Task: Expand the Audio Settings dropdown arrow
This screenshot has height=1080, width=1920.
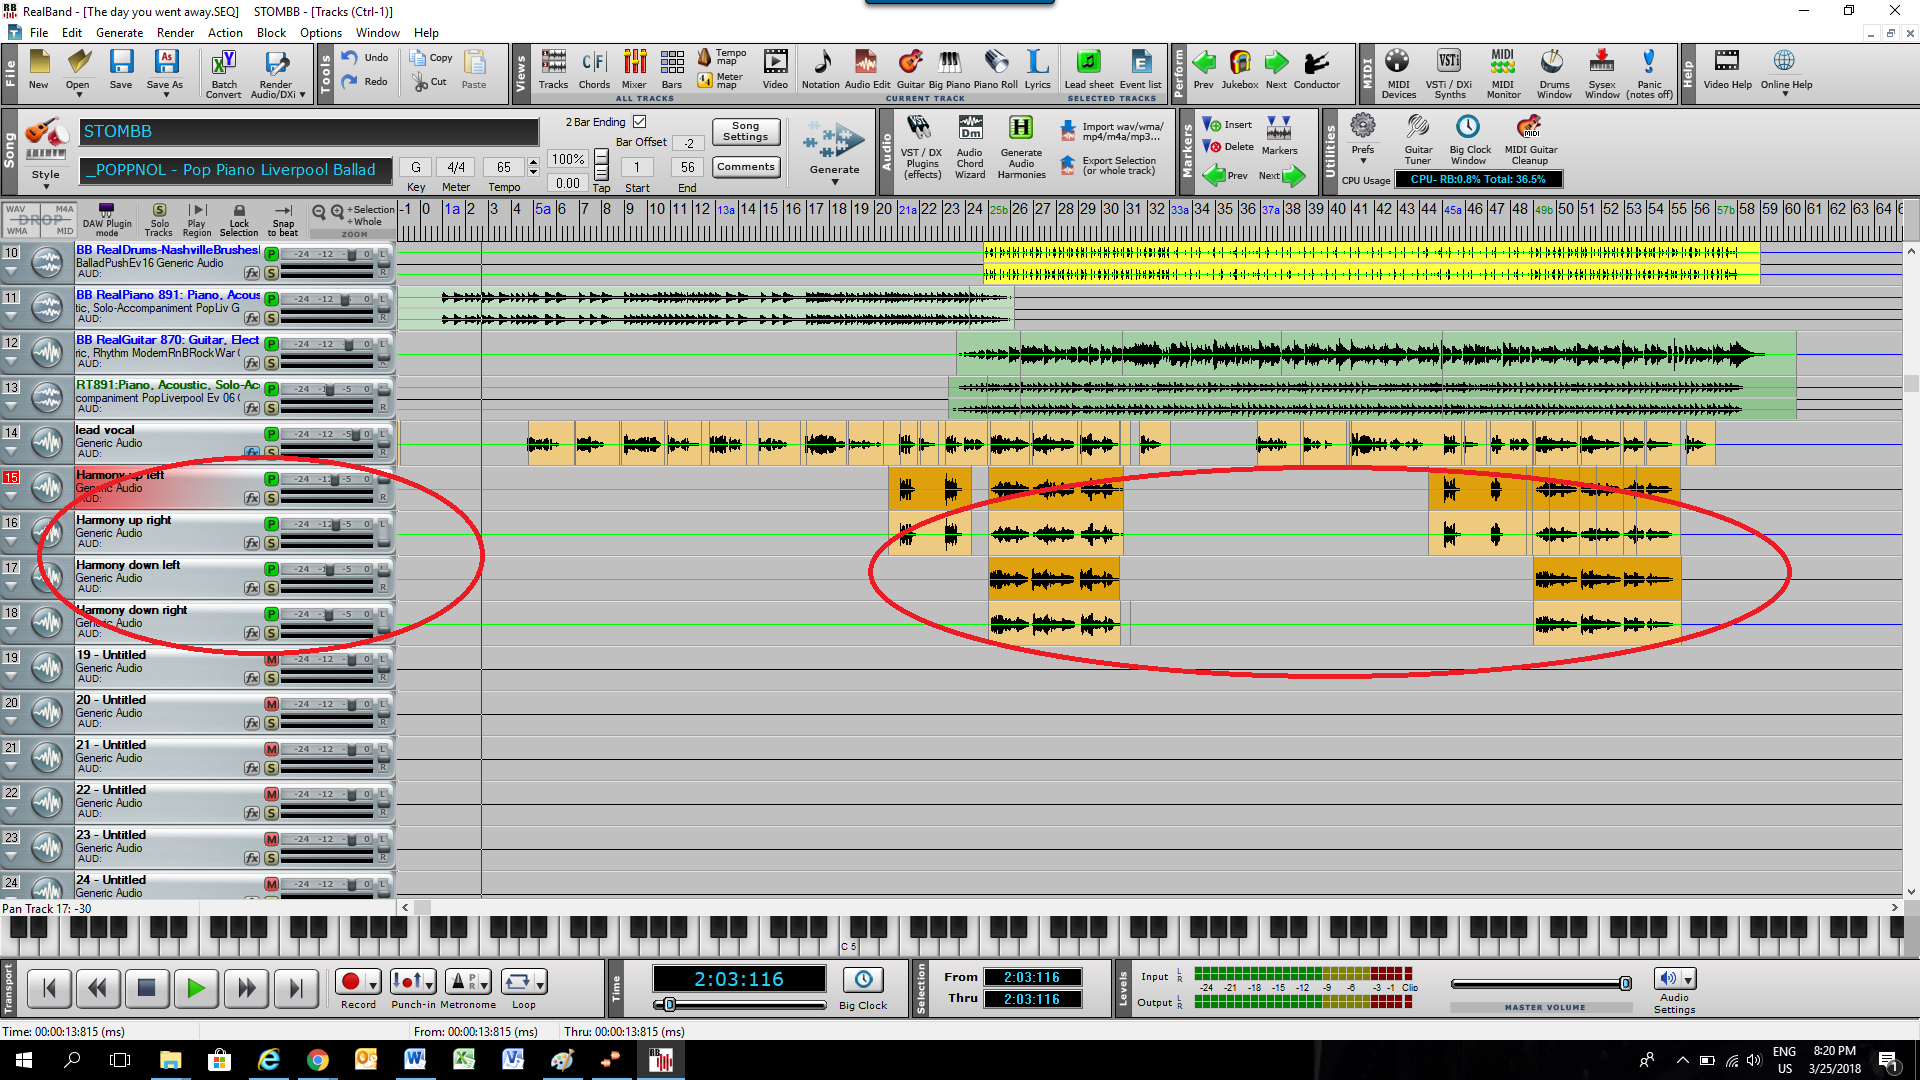Action: pyautogui.click(x=1688, y=980)
